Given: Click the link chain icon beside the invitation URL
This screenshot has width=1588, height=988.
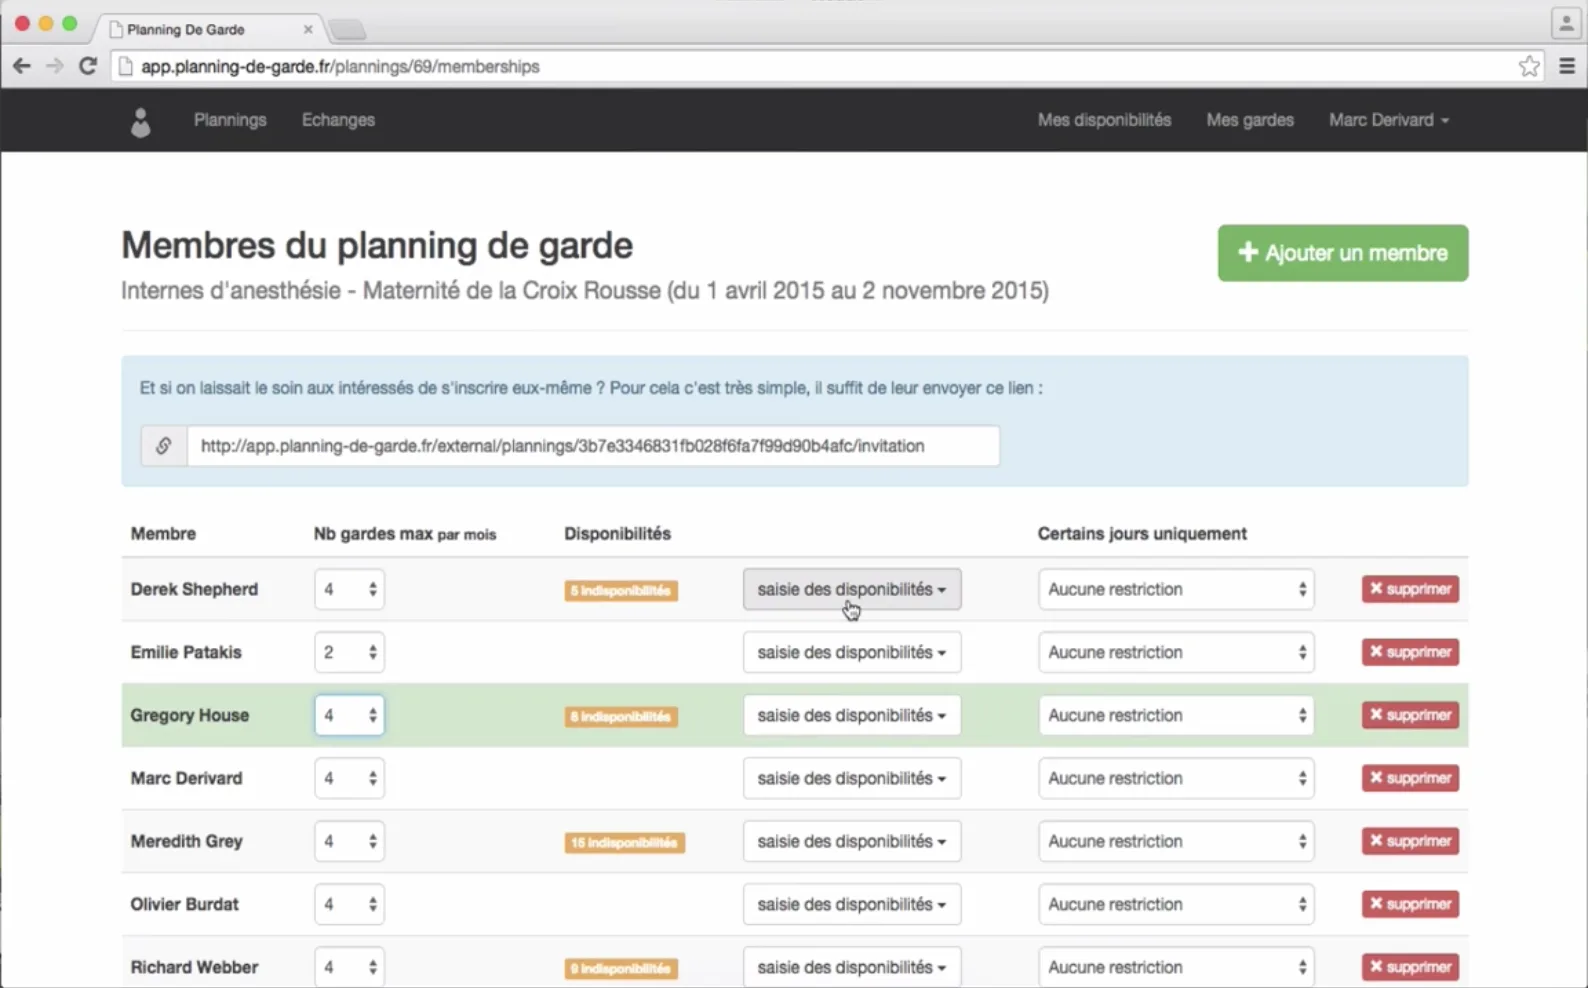Looking at the screenshot, I should [164, 446].
